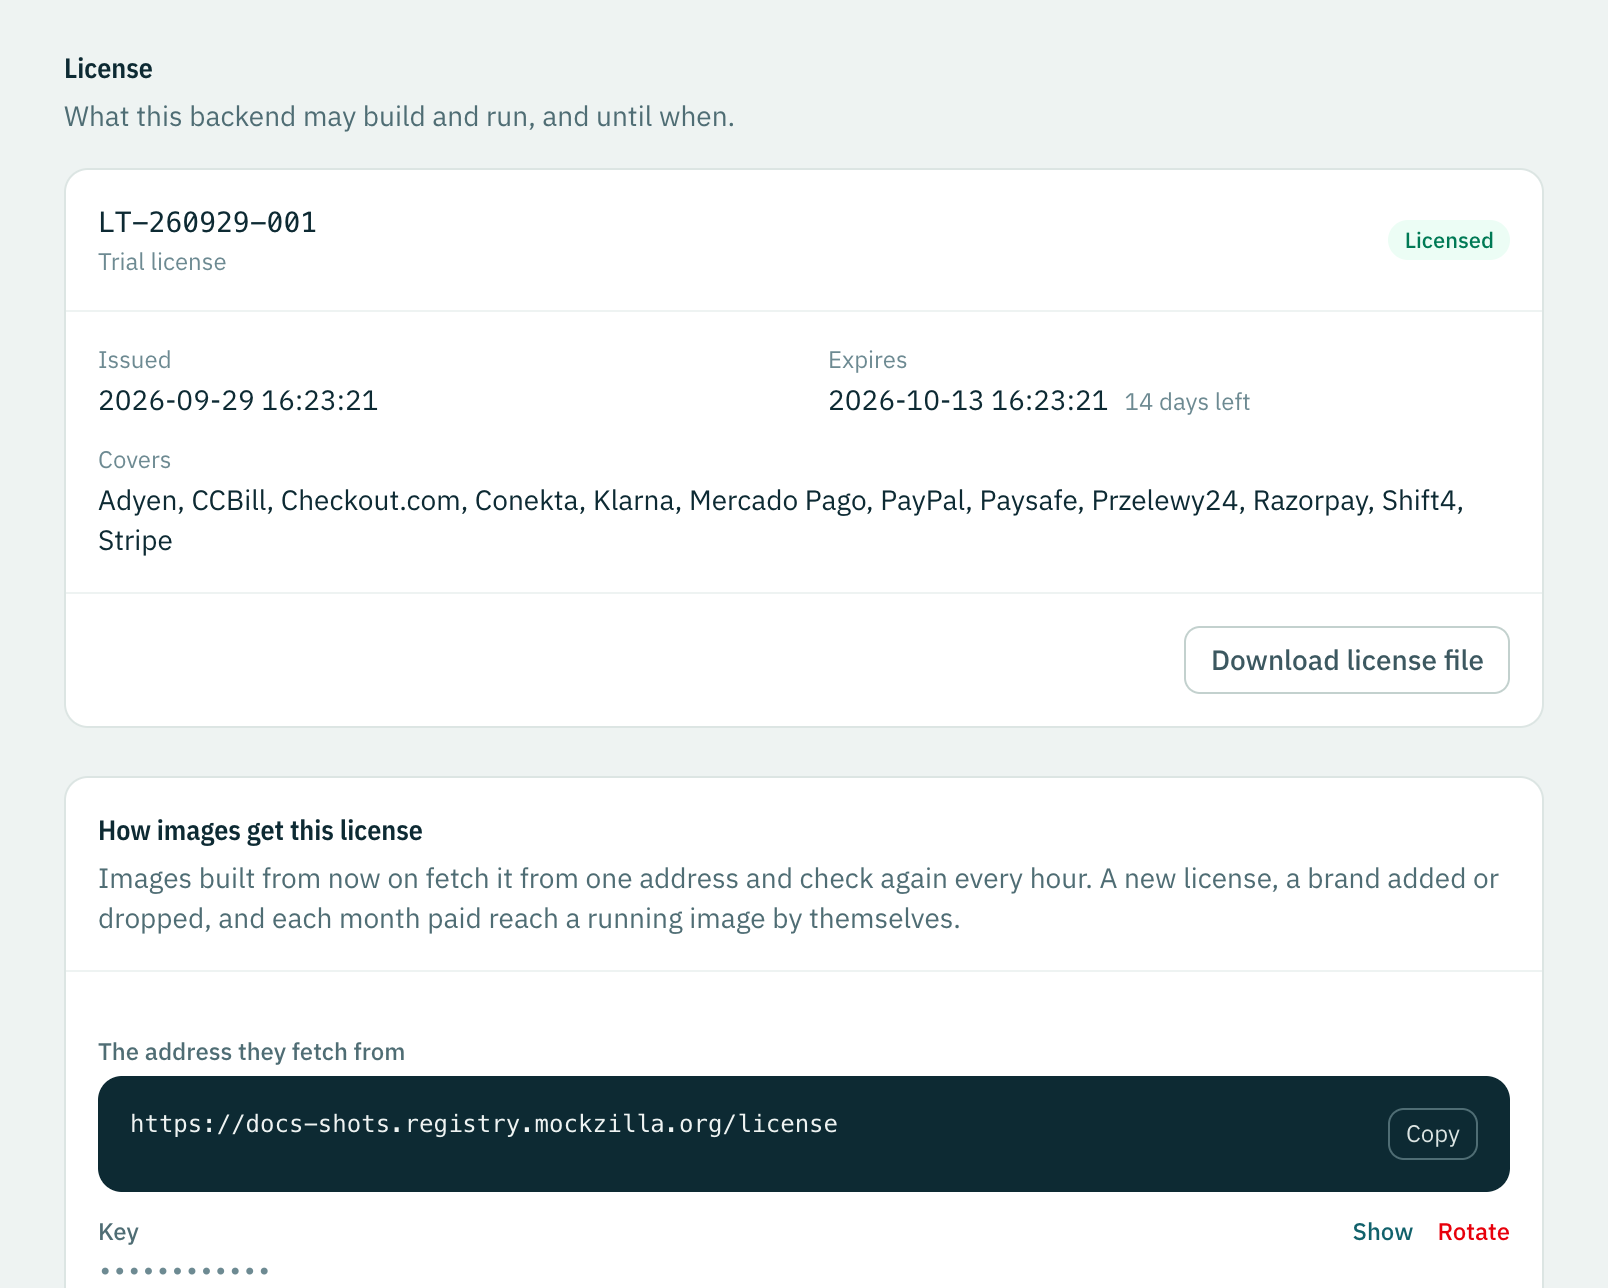Click the 'Images built from now on' description
This screenshot has width=1608, height=1288.
click(798, 899)
